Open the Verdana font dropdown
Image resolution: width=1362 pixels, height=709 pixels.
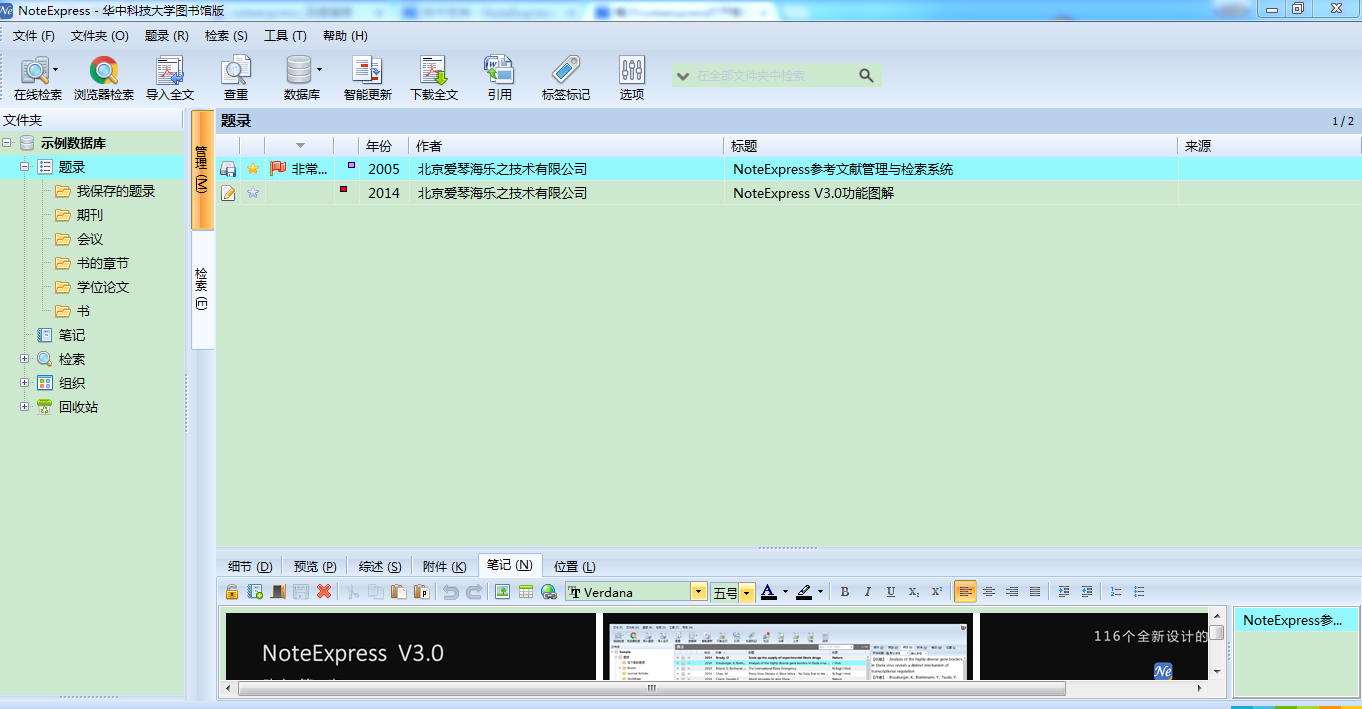(x=699, y=592)
